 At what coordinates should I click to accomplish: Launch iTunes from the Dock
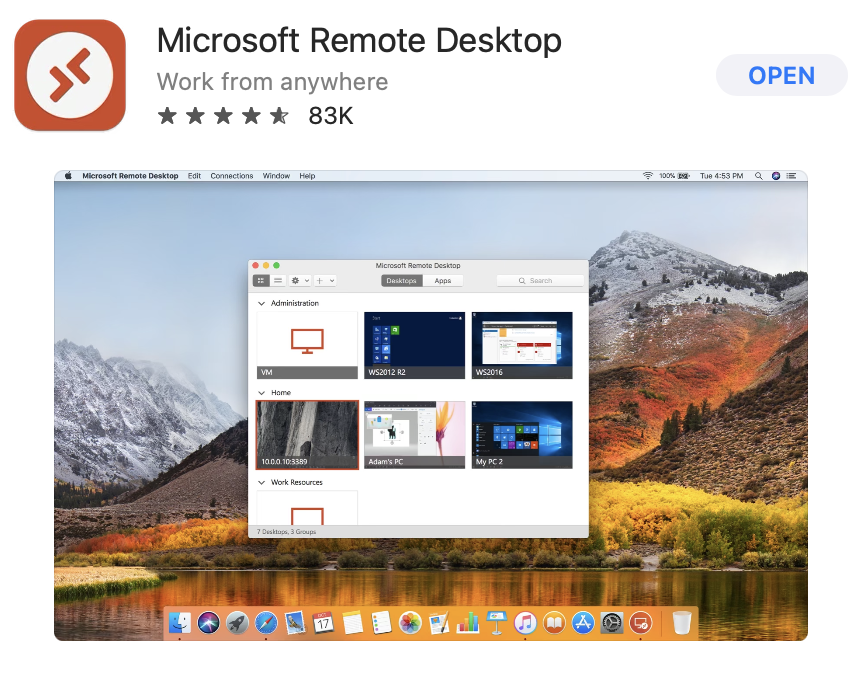point(523,623)
